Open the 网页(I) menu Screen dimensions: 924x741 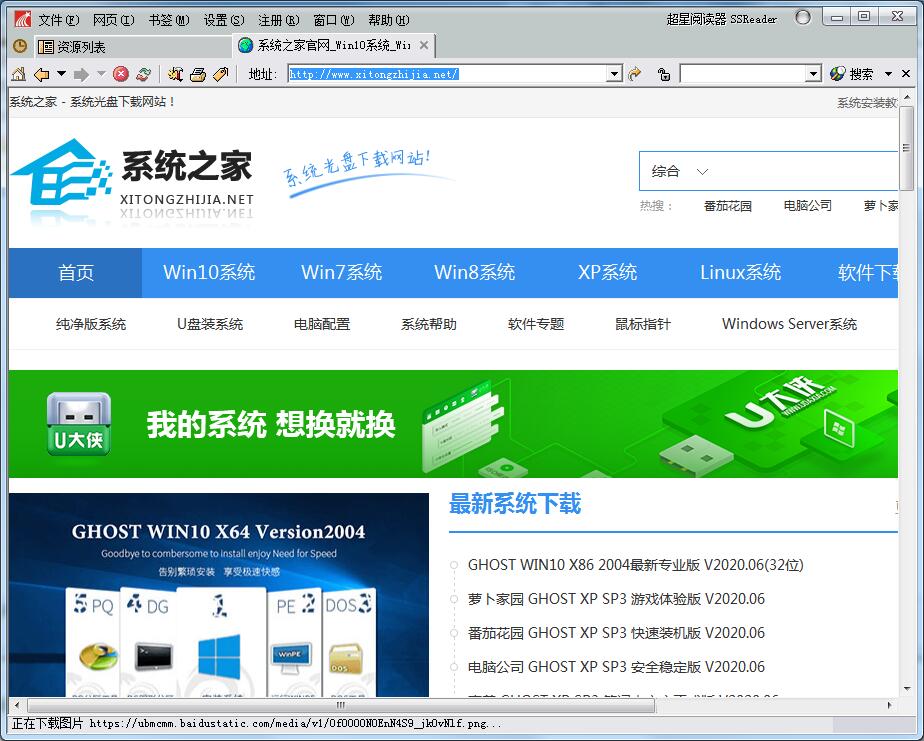(113, 20)
